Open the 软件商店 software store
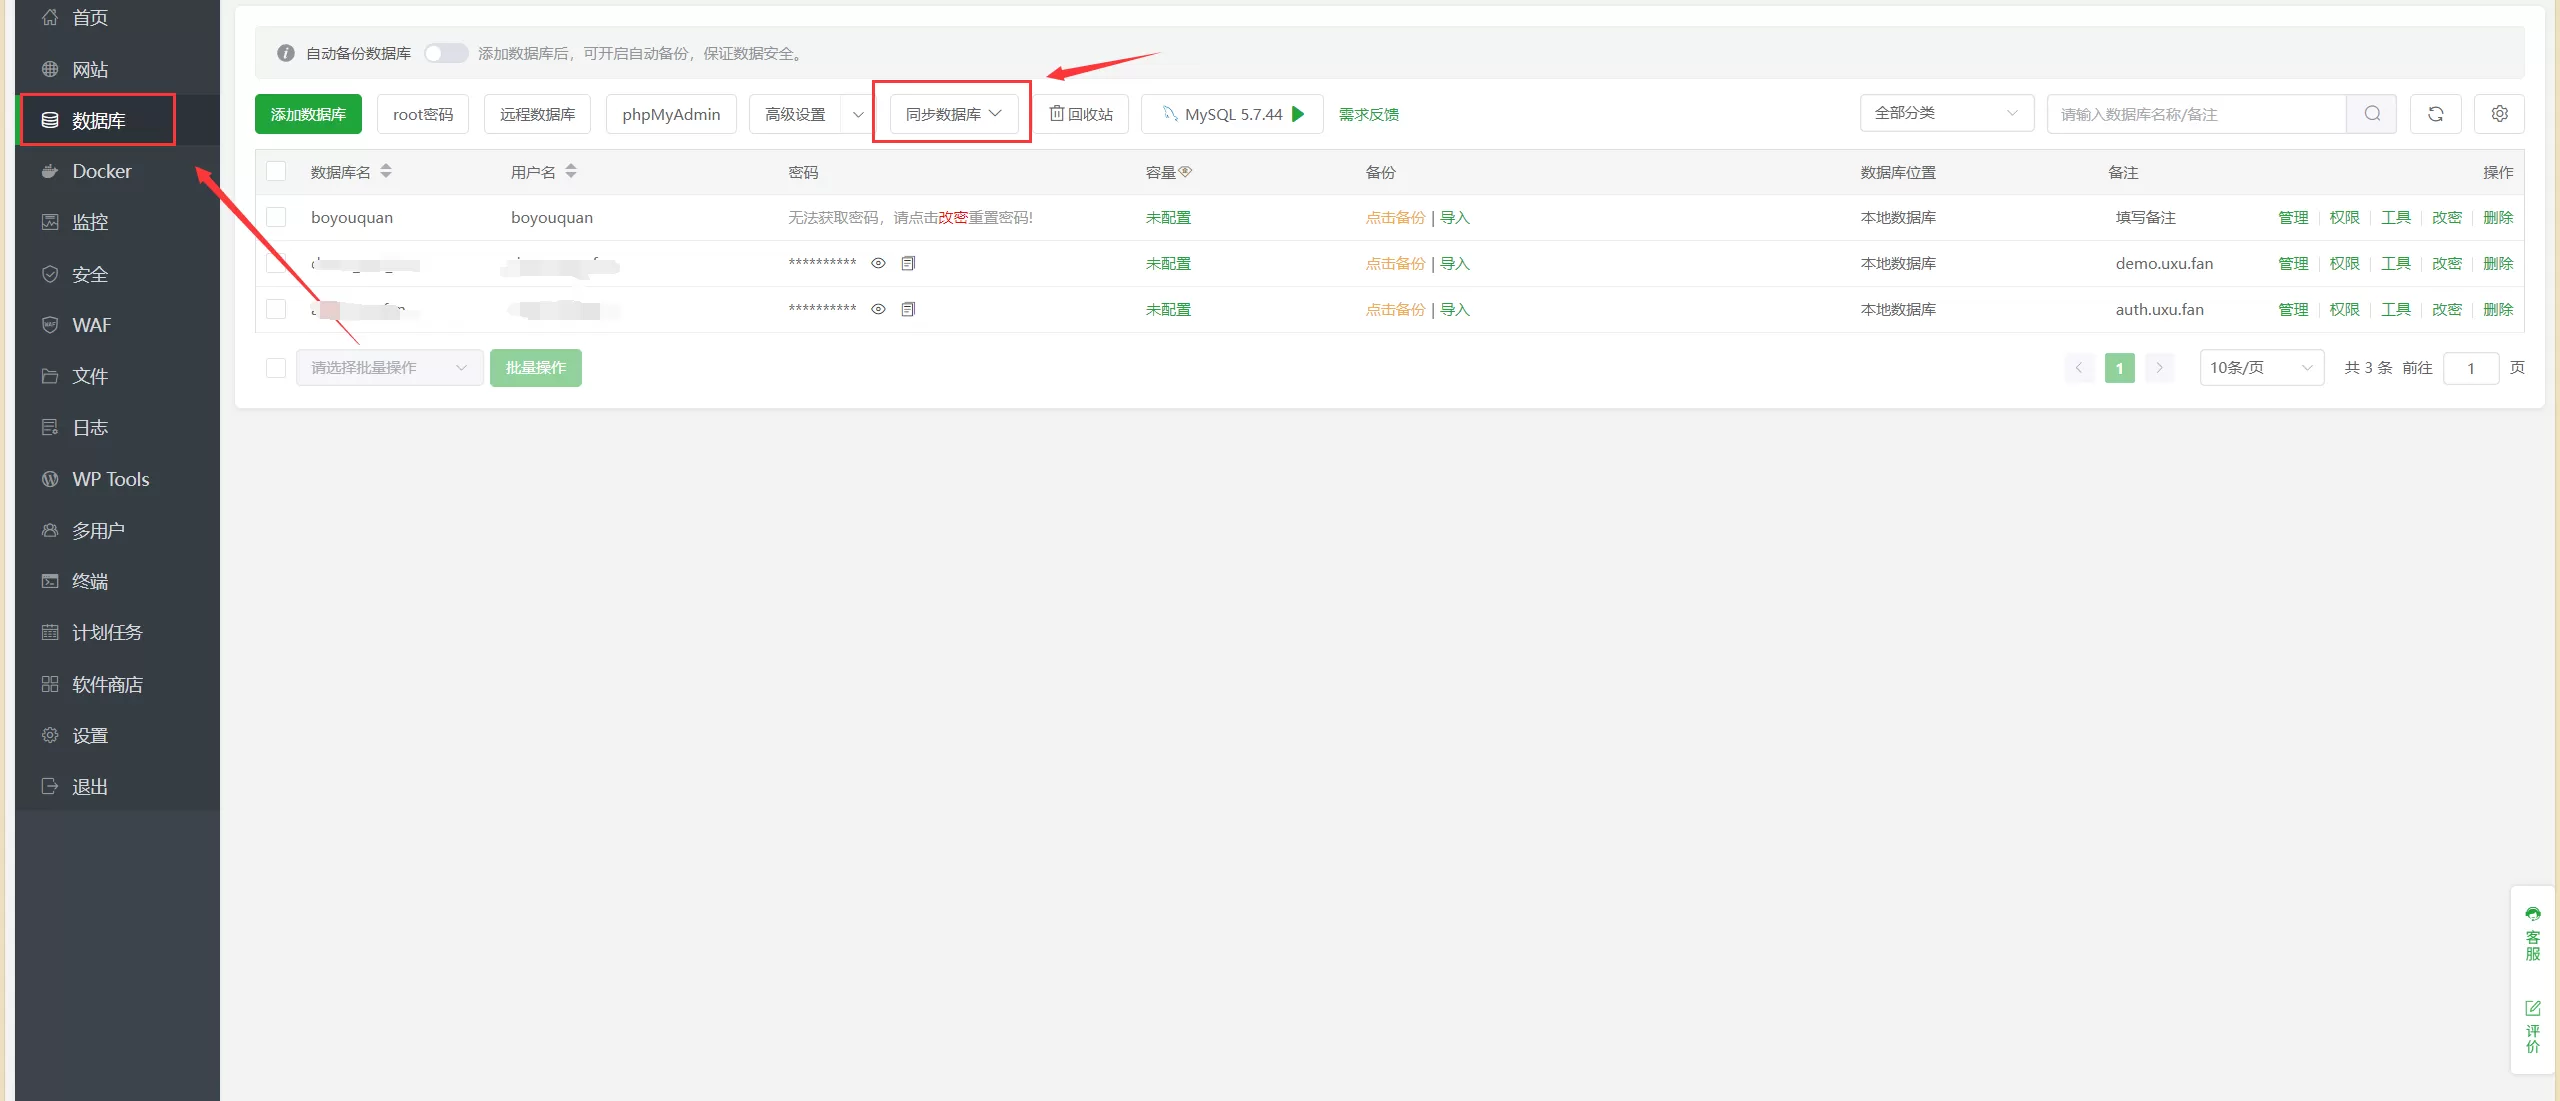The width and height of the screenshot is (2560, 1101). [108, 684]
